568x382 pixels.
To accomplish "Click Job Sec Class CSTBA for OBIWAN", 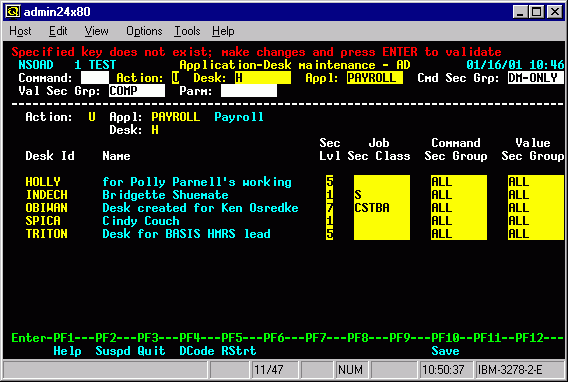I will point(382,208).
